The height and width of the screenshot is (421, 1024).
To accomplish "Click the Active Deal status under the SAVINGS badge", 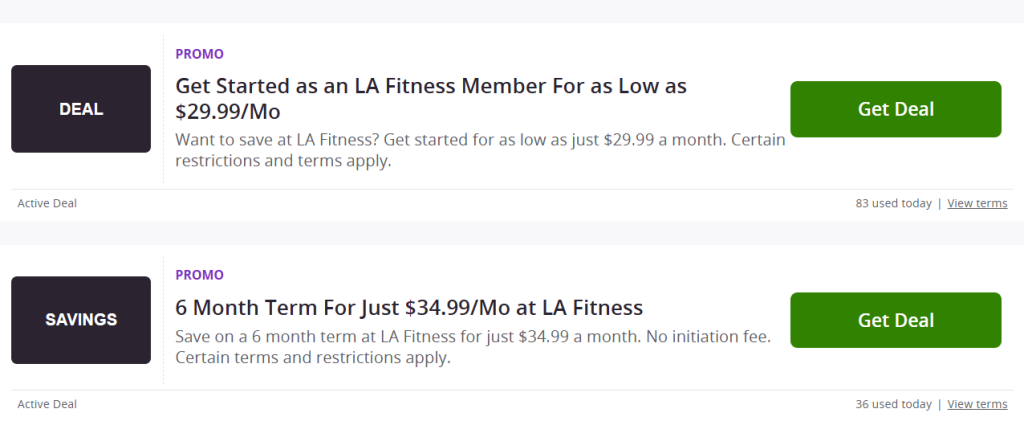I will (x=47, y=405).
